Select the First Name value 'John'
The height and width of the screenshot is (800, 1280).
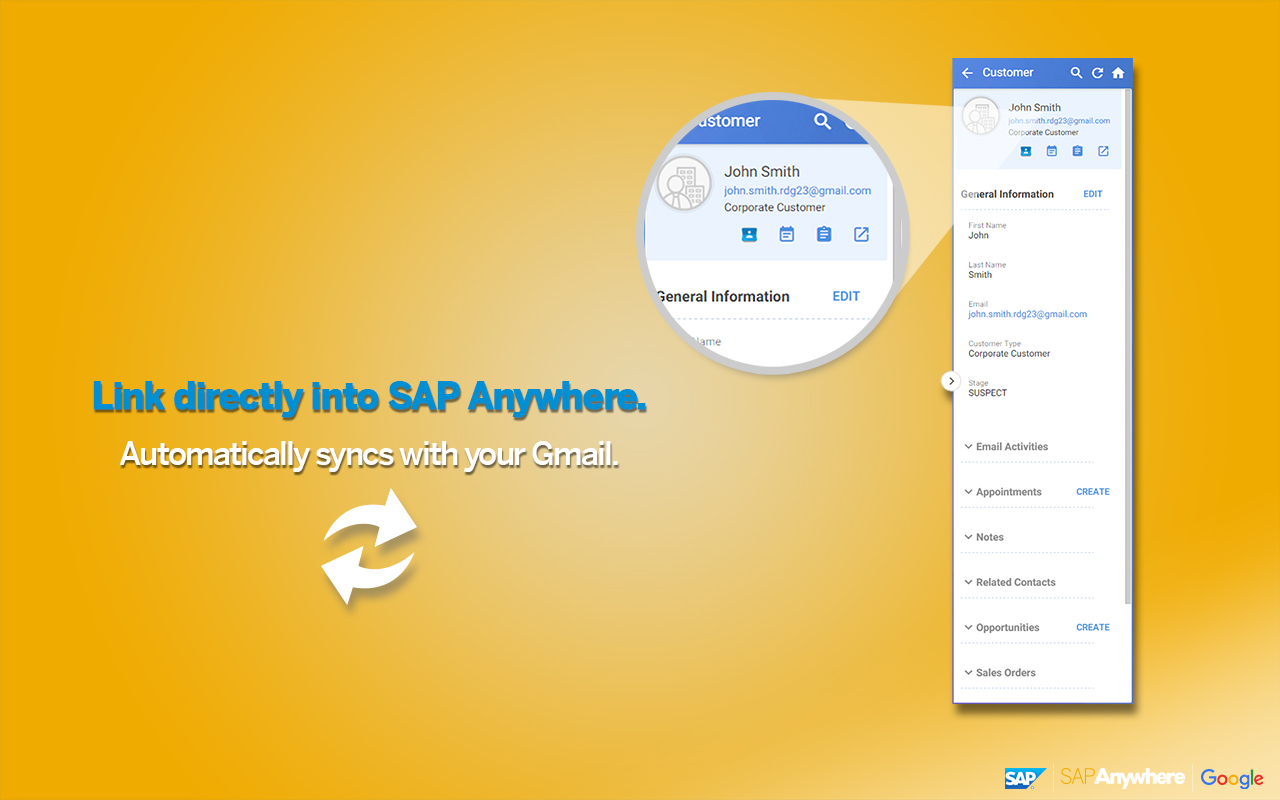coord(978,236)
